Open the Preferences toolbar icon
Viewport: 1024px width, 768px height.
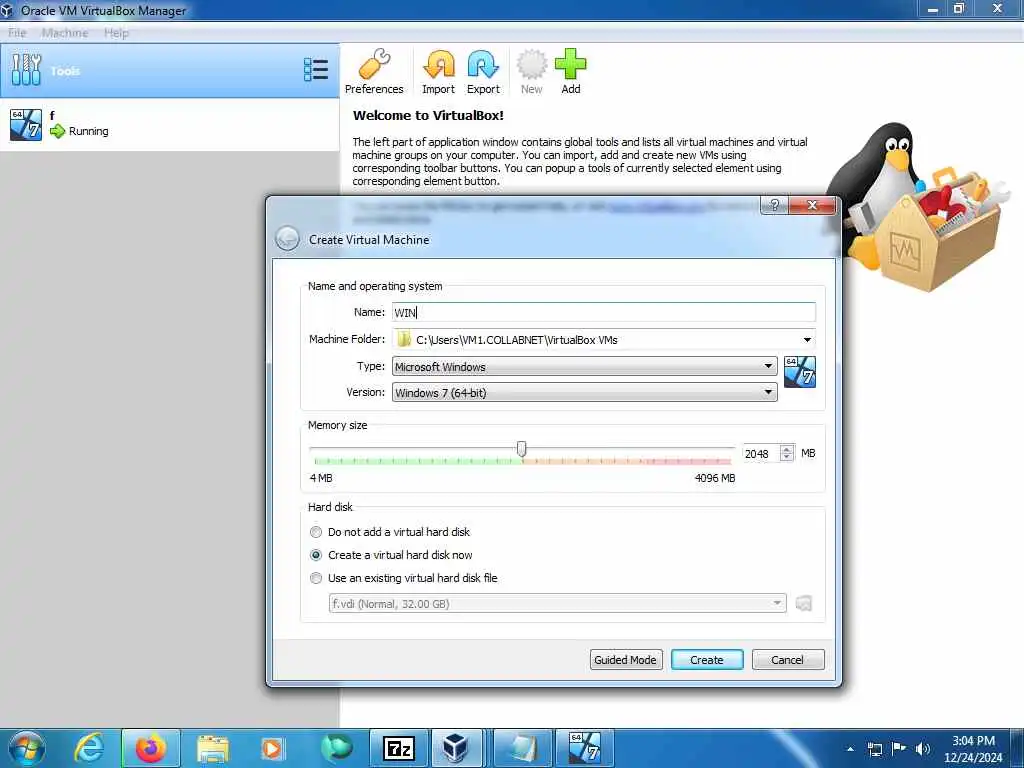tap(374, 71)
